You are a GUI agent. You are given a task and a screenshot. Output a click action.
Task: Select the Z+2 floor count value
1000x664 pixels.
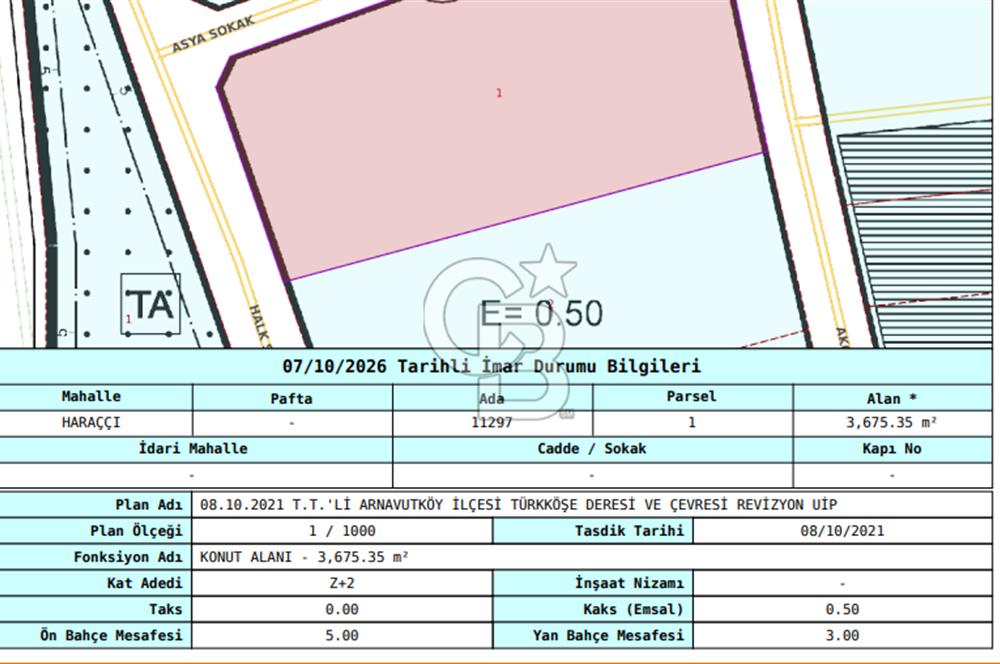(342, 583)
